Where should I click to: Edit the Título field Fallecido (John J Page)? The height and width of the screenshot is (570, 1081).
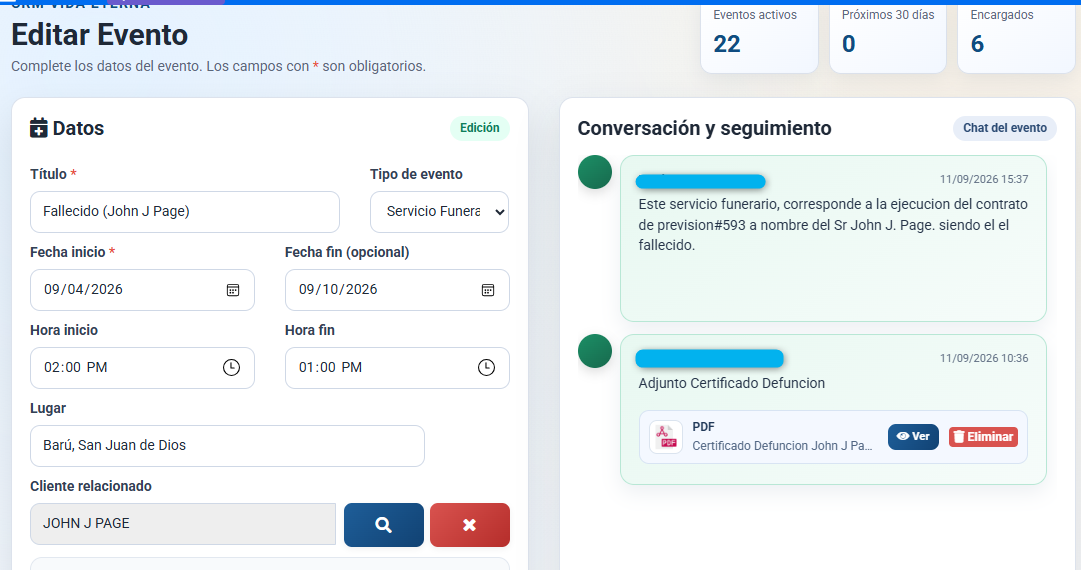[x=185, y=212]
